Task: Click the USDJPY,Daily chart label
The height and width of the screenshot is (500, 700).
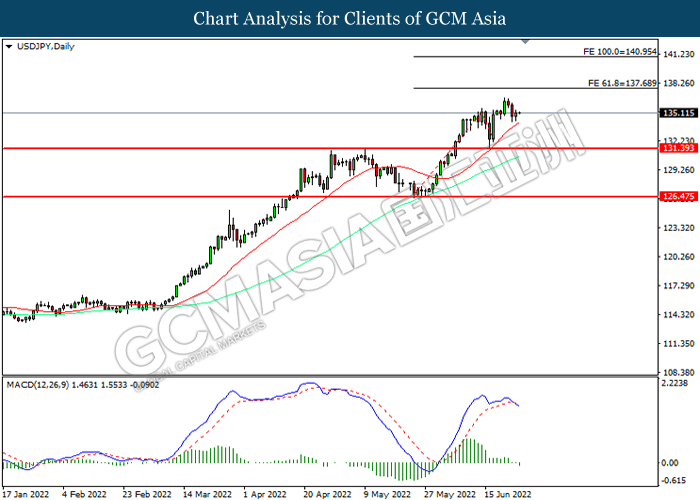Action: tap(46, 46)
